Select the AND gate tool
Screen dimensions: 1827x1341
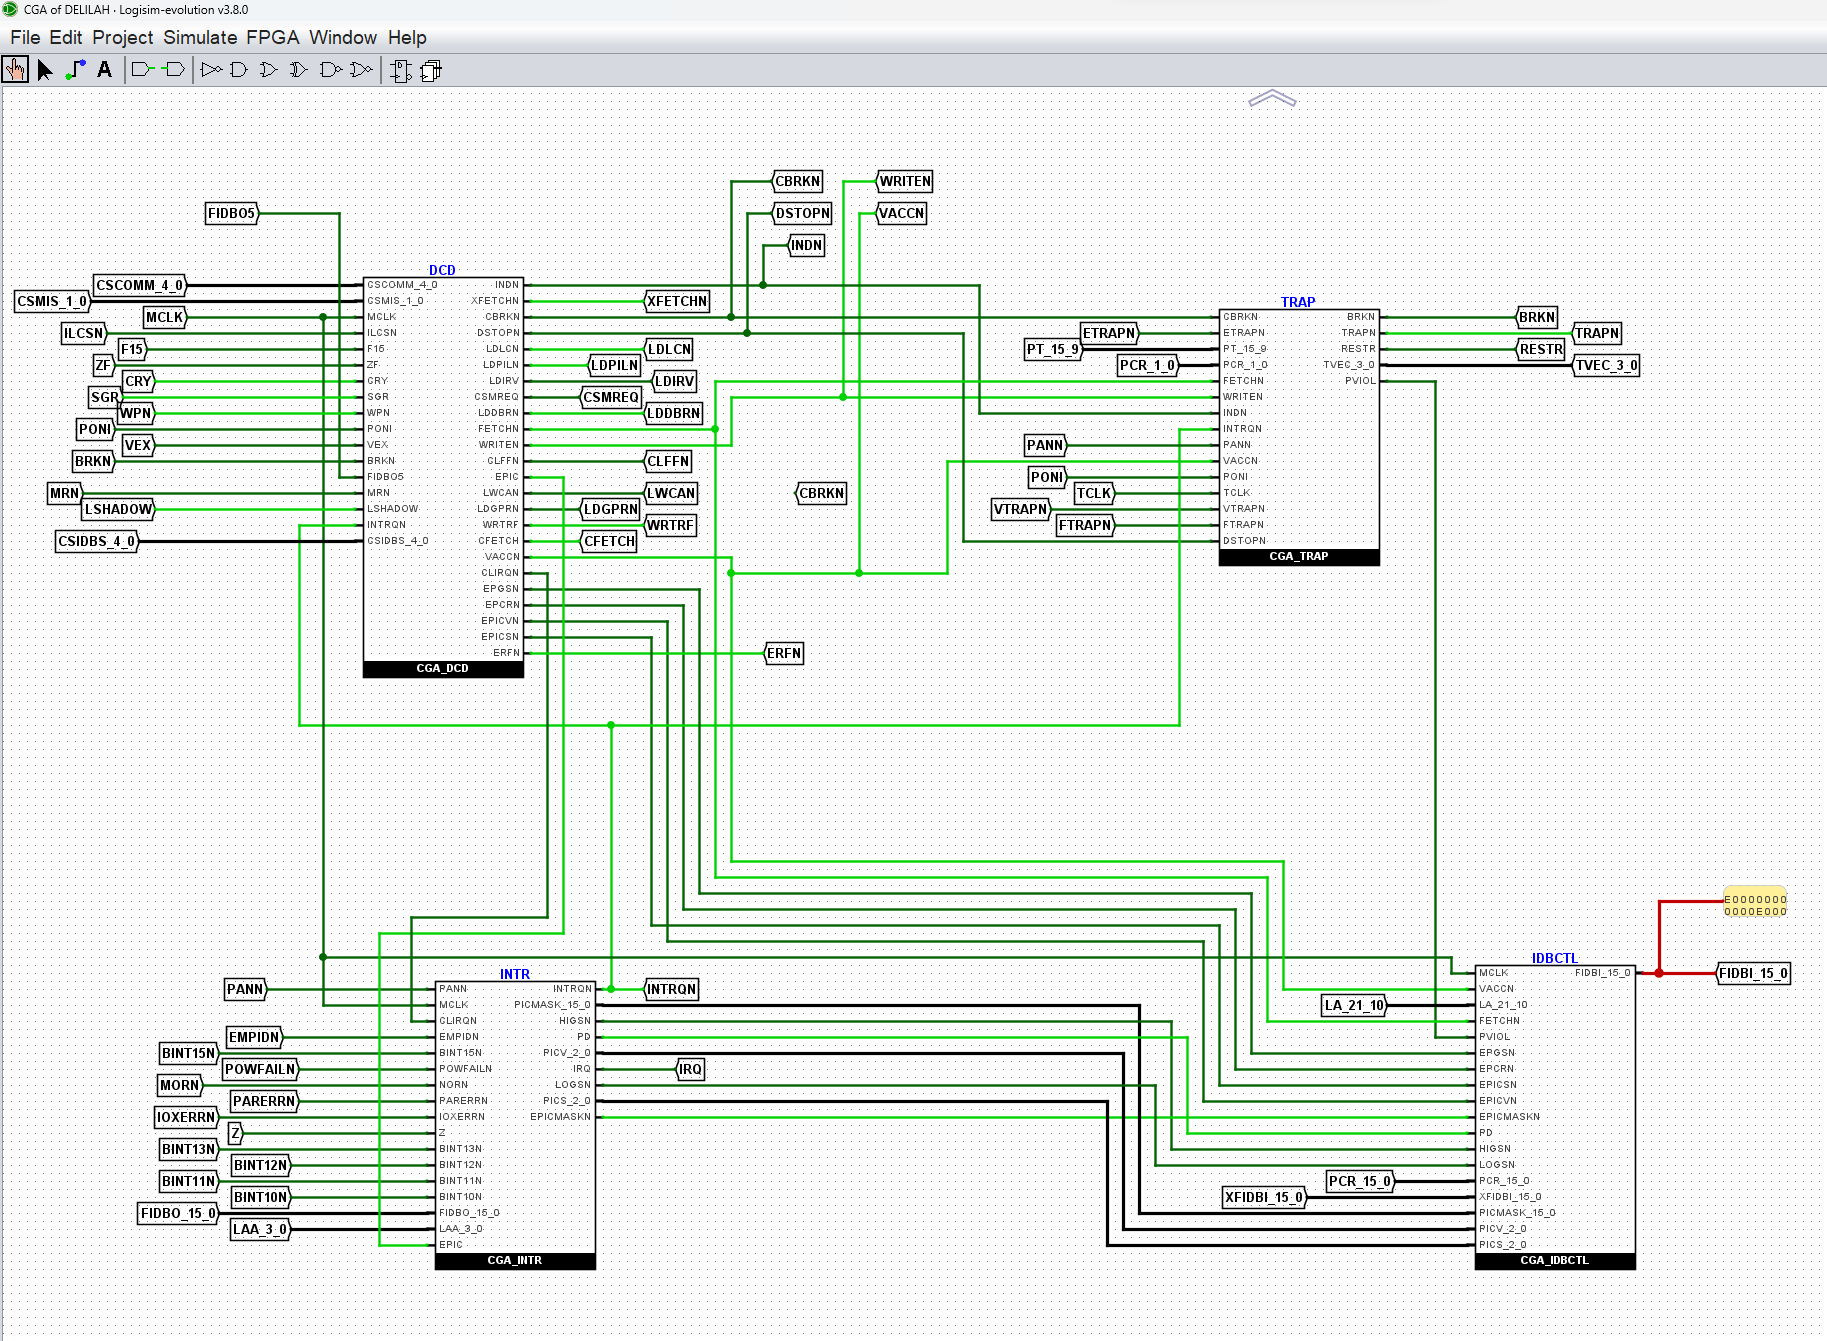click(238, 69)
